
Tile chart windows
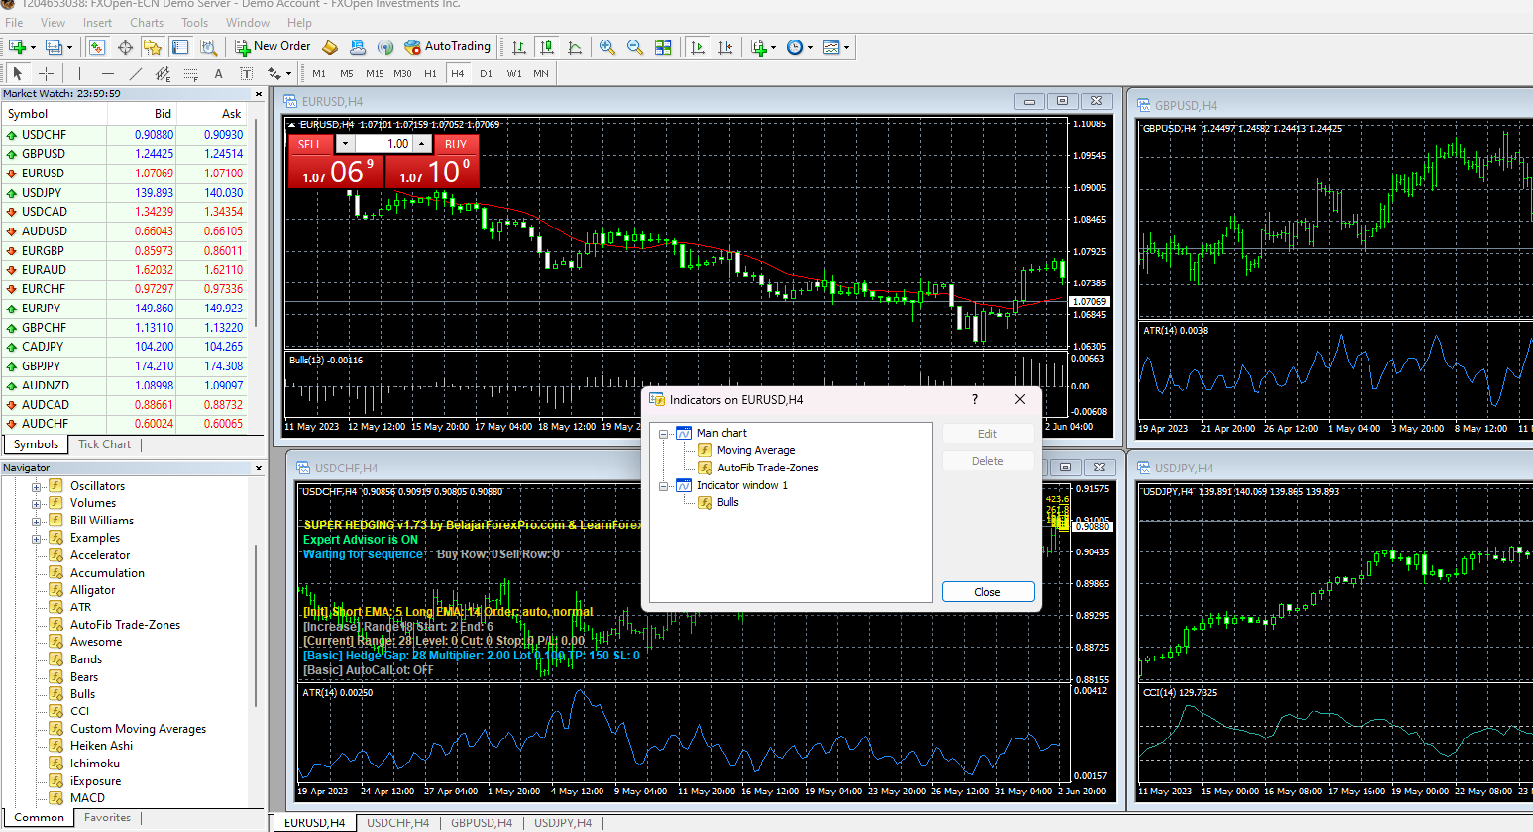point(663,47)
